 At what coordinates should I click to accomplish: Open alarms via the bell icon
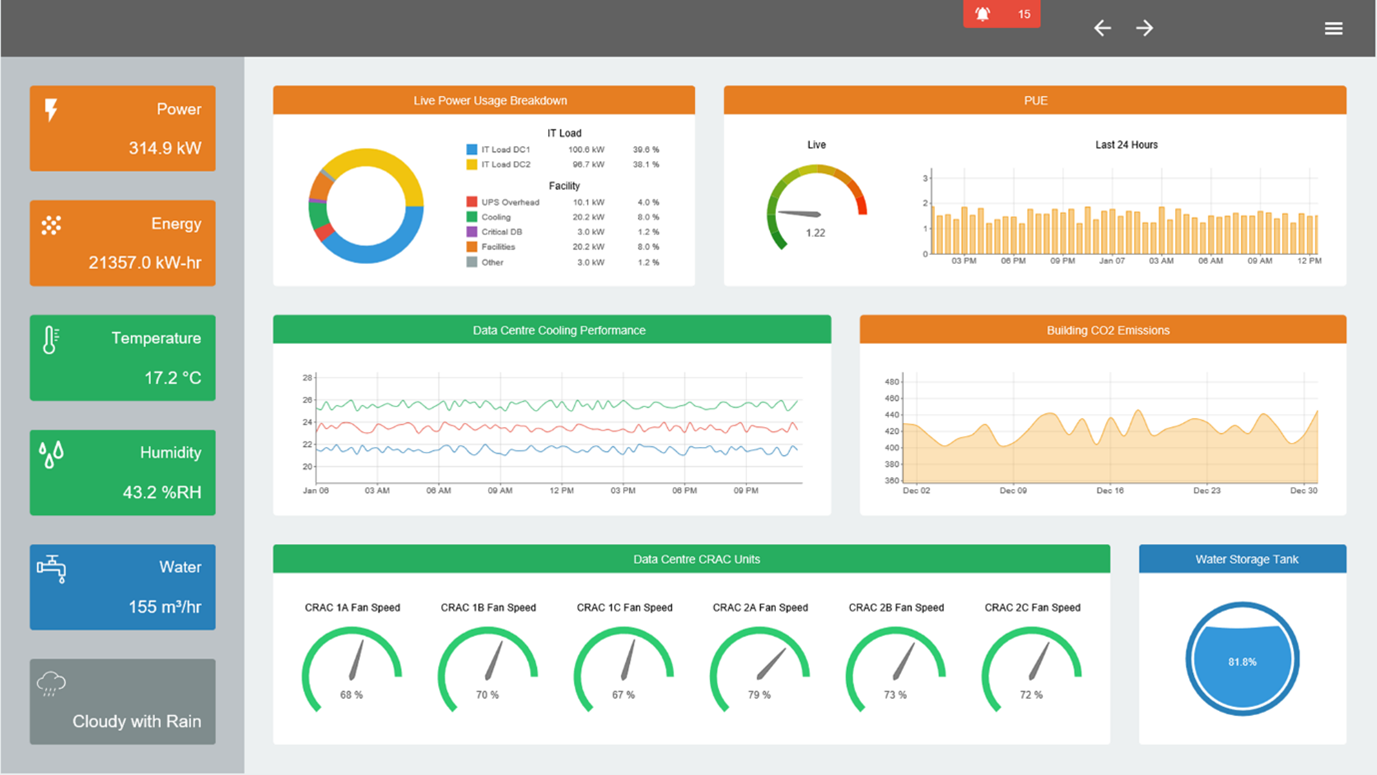pos(983,14)
